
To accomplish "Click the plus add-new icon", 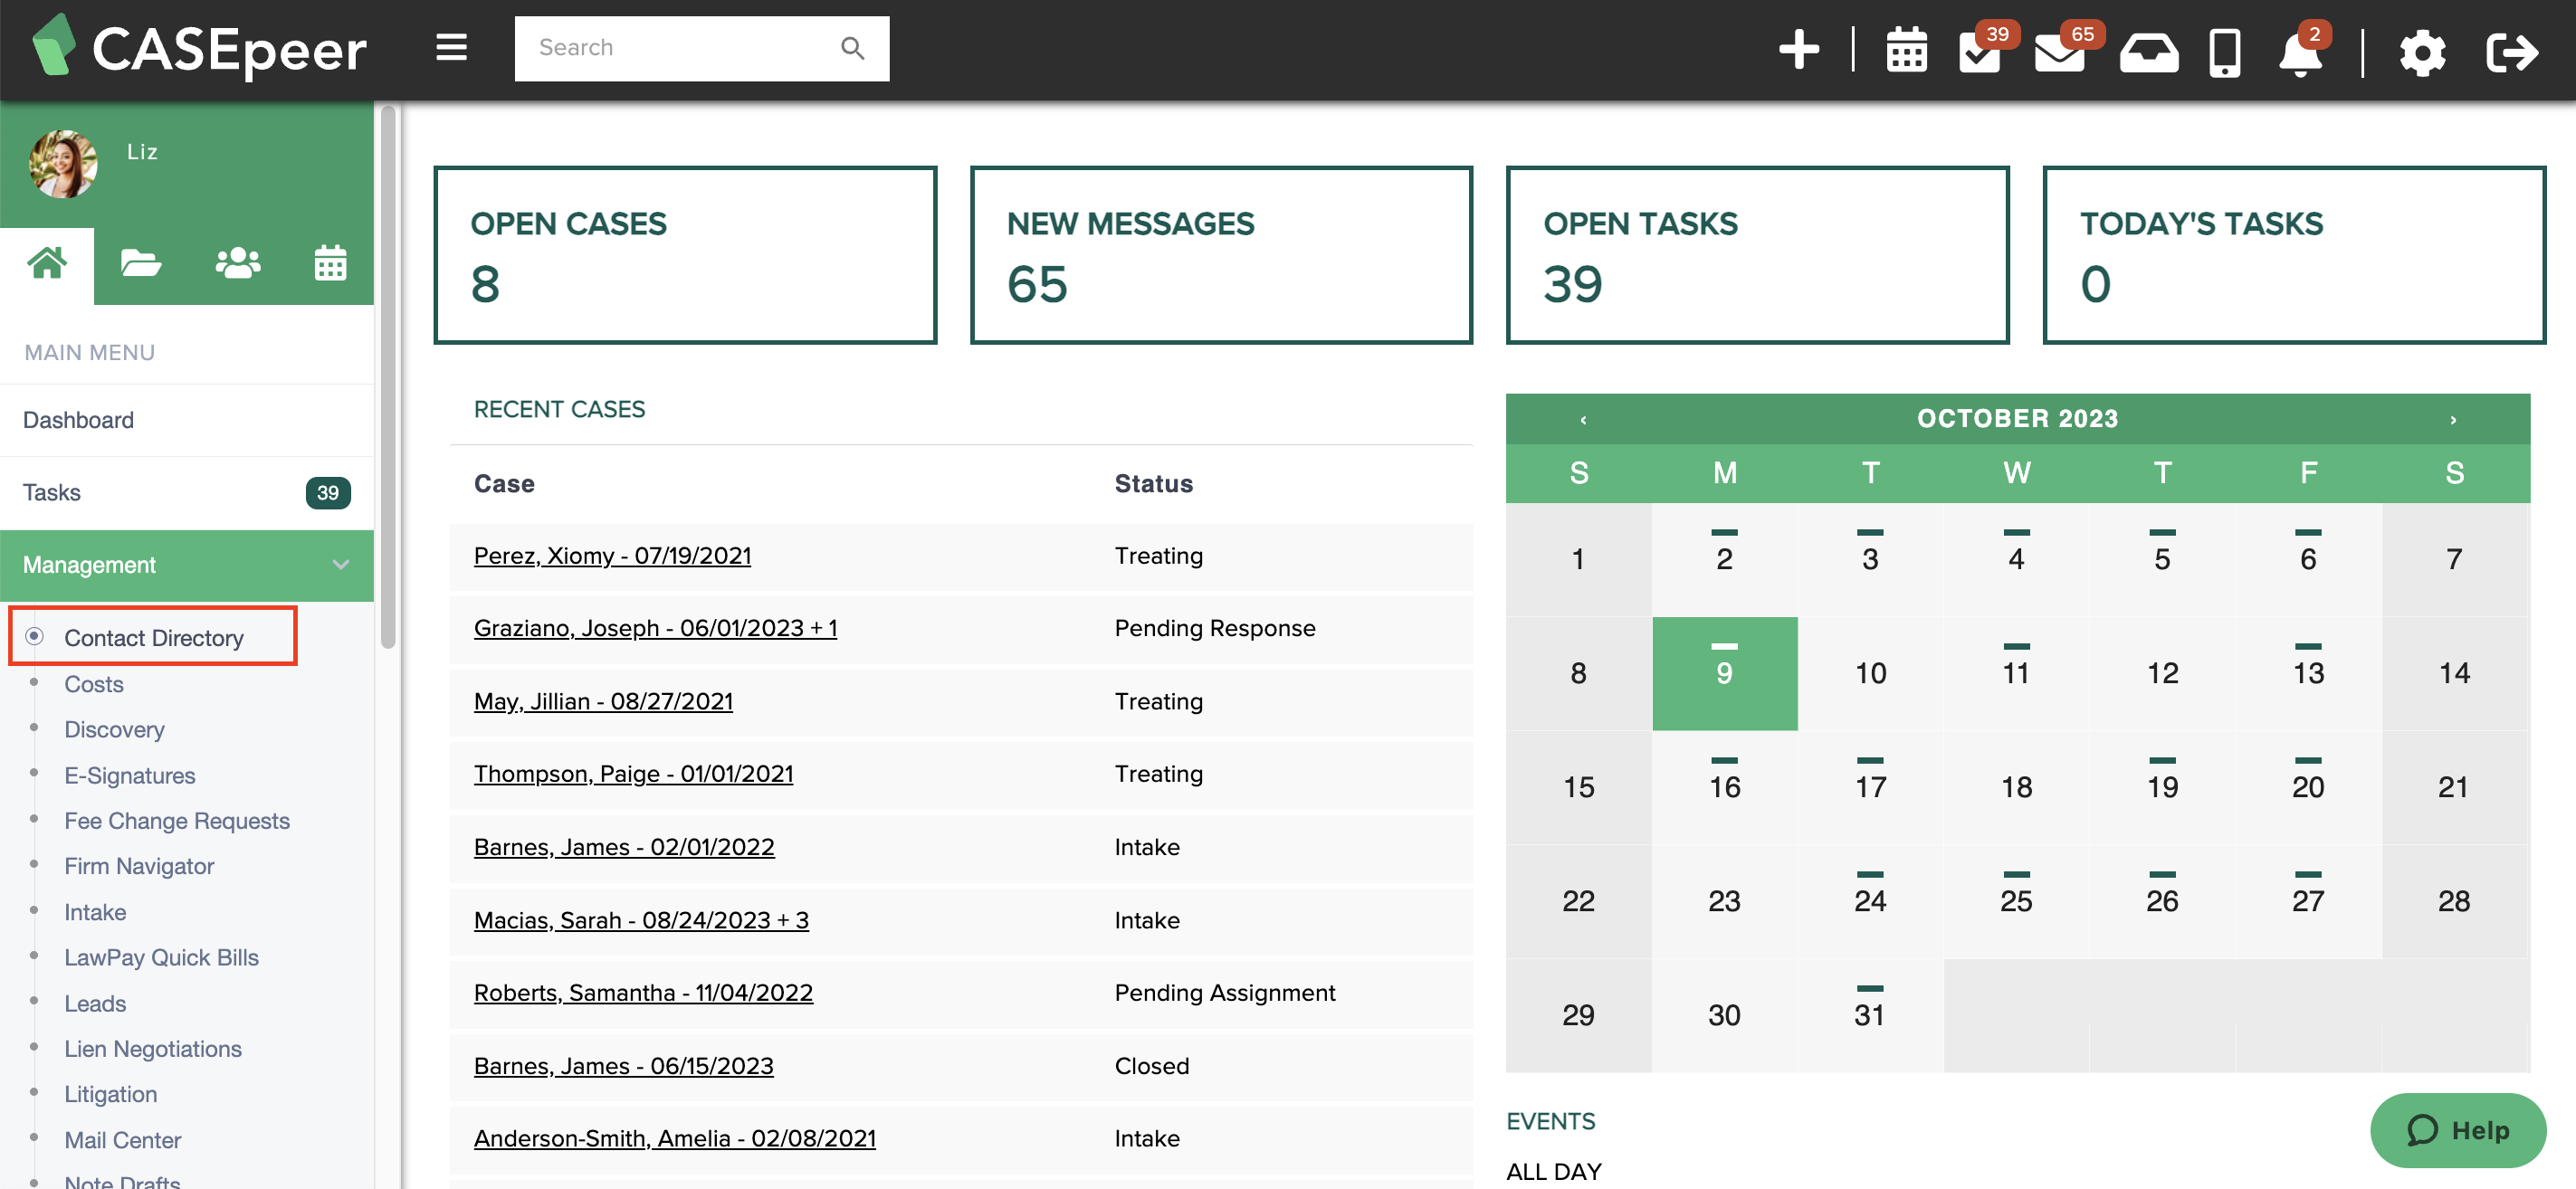I will pyautogui.click(x=1799, y=49).
